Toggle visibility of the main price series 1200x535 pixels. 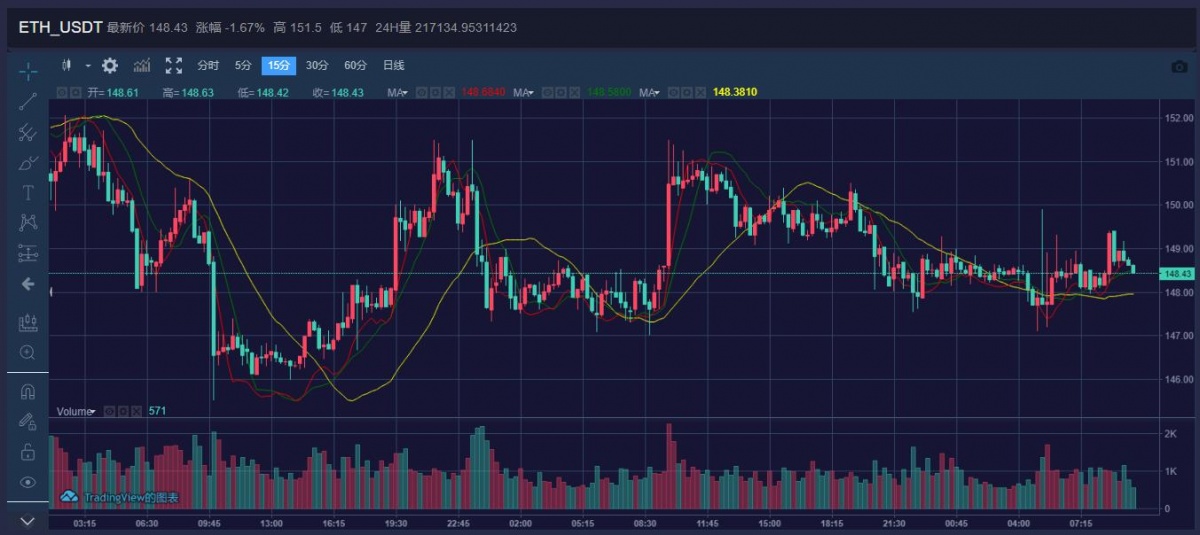pos(61,92)
